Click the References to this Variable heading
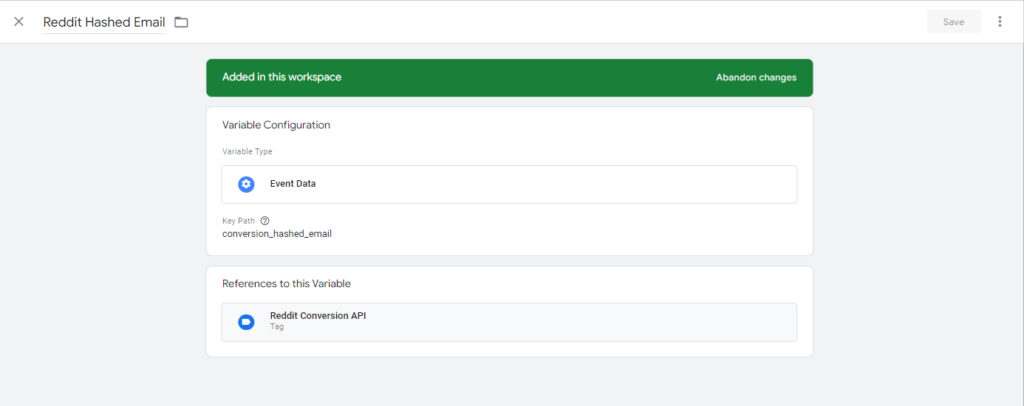 click(x=286, y=284)
